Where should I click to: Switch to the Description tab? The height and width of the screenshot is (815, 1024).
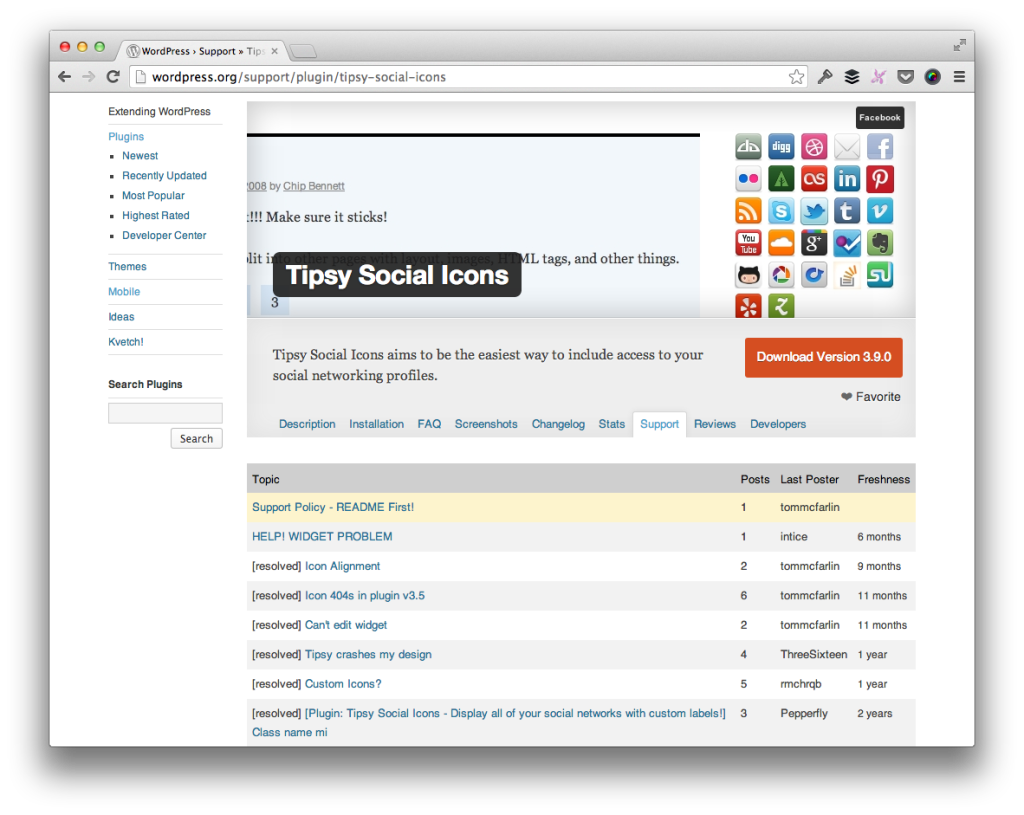point(307,424)
